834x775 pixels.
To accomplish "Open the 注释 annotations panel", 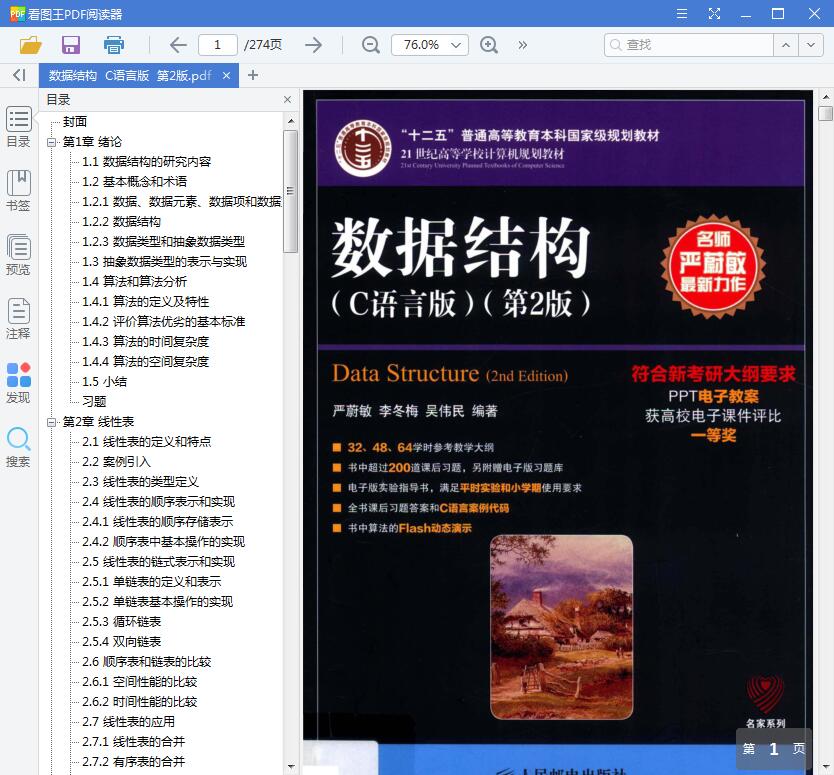I will 19,318.
